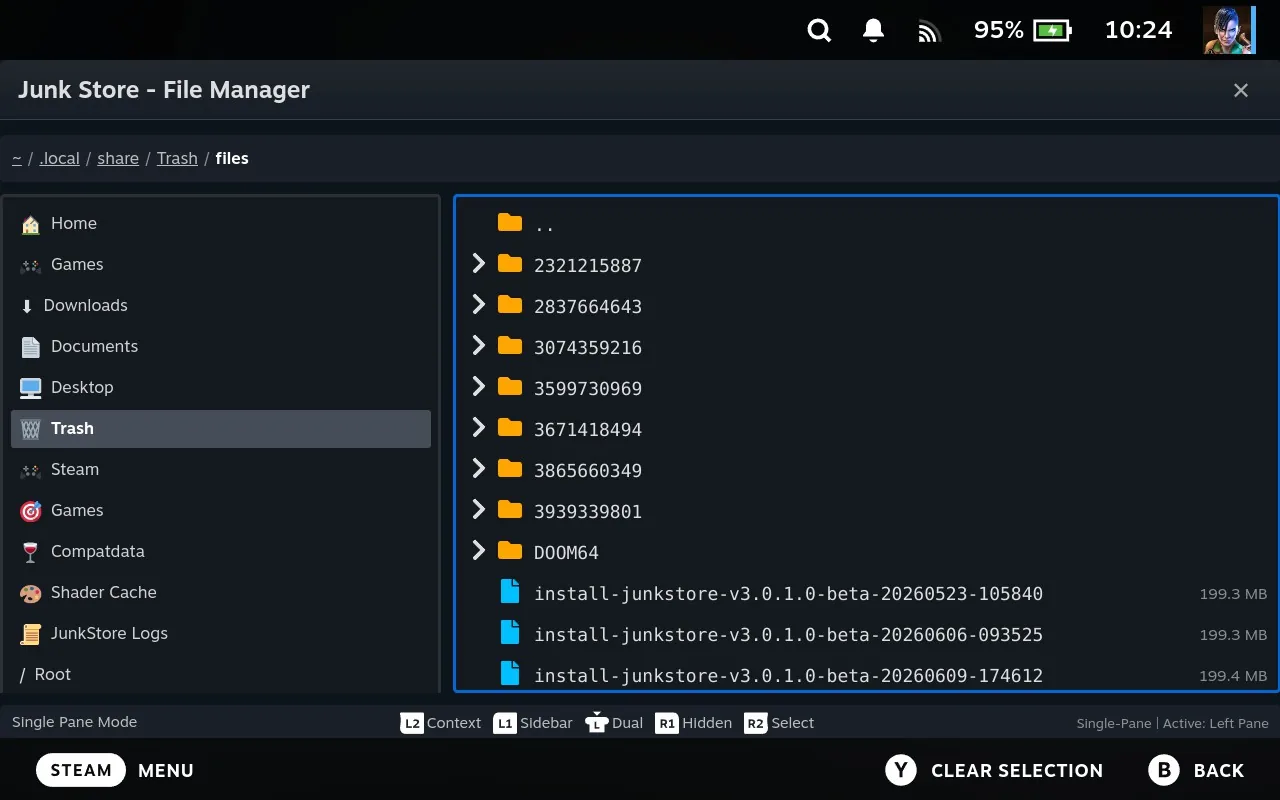The image size is (1280, 800).
Task: Expand folder 2837664643 chevron
Action: (478, 305)
